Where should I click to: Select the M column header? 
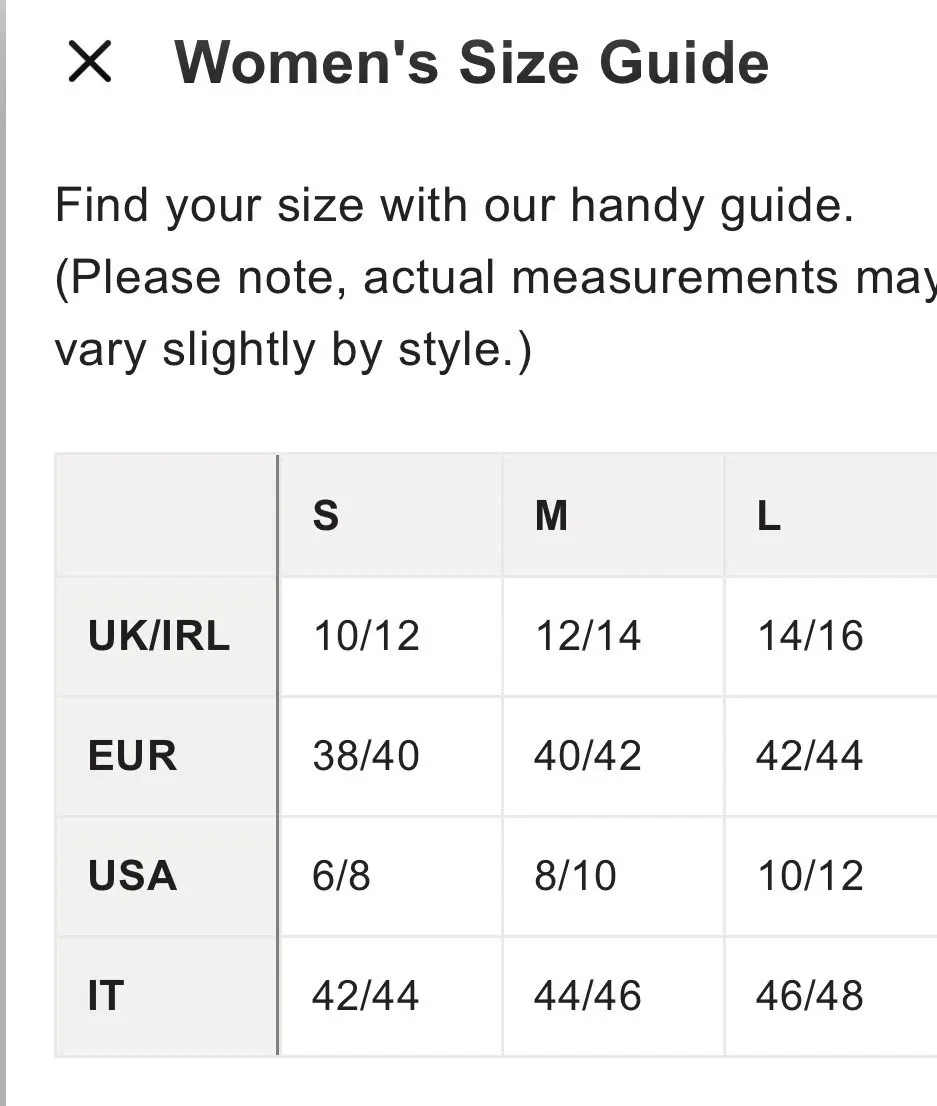tap(551, 516)
